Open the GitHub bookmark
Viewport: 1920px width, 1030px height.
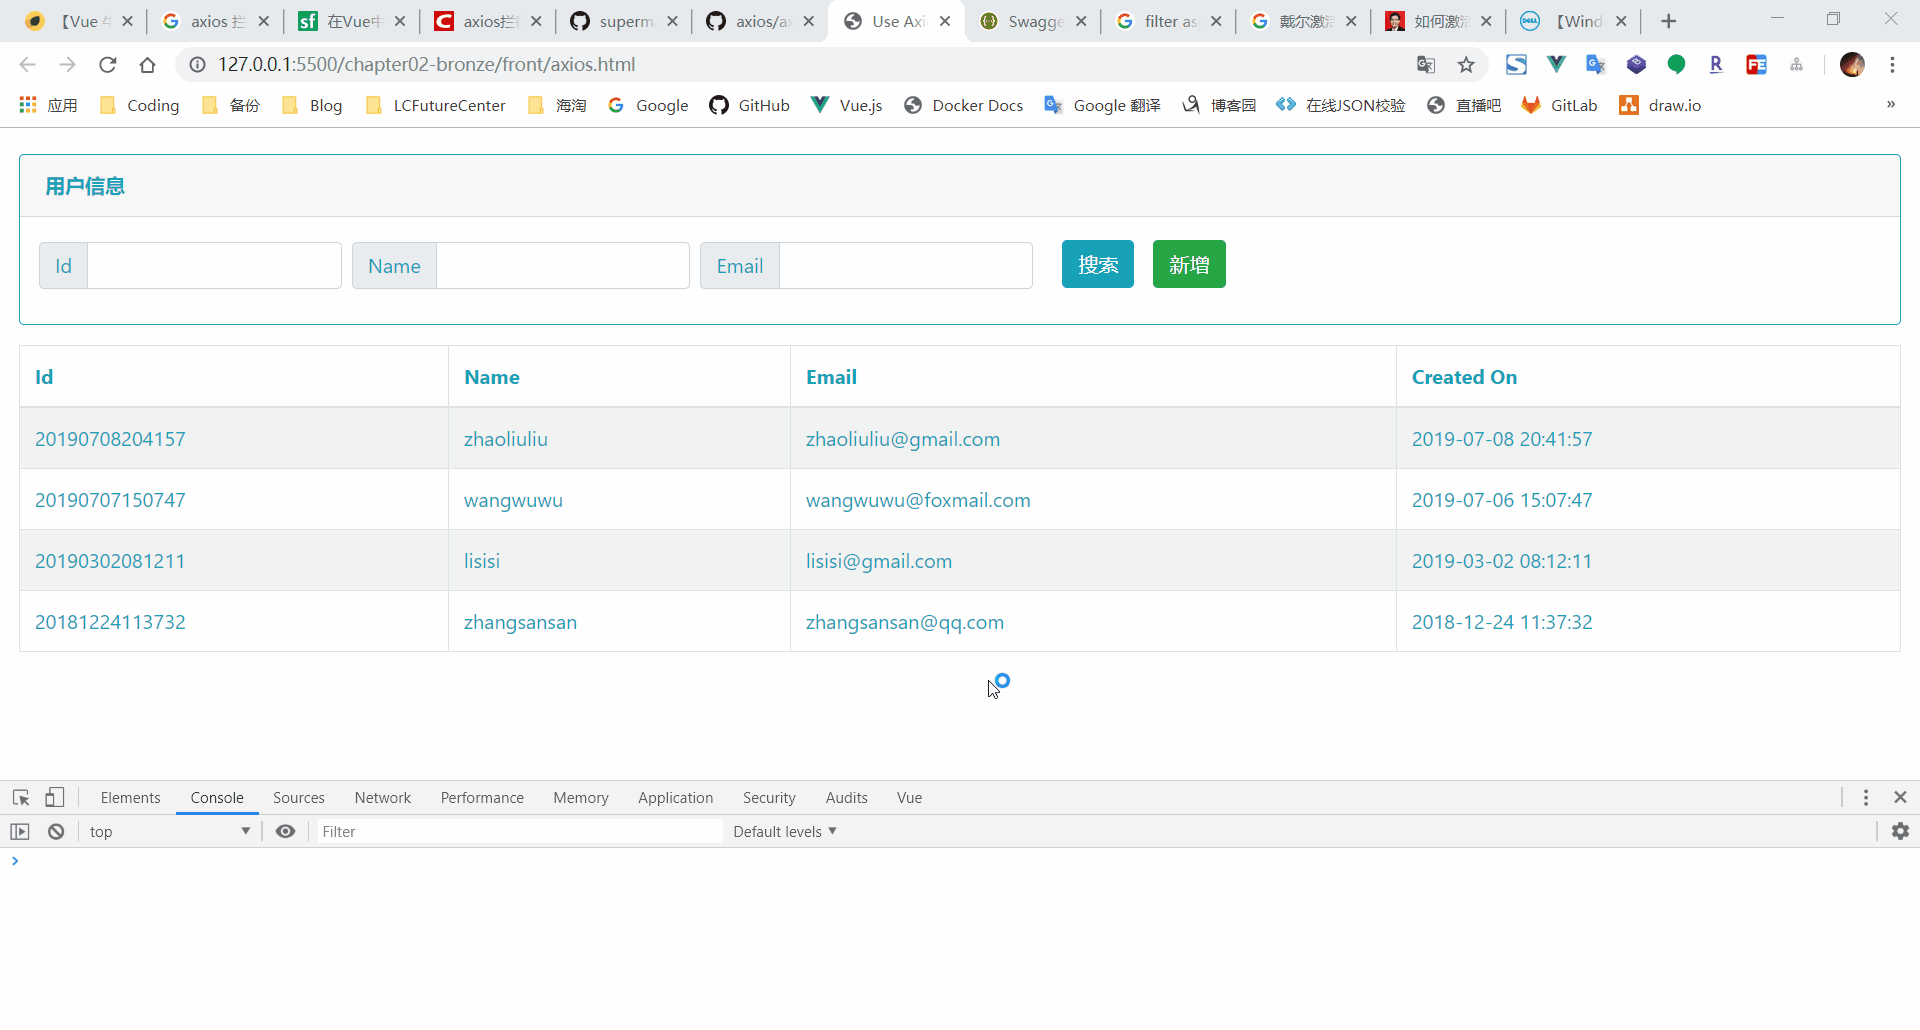pos(749,105)
